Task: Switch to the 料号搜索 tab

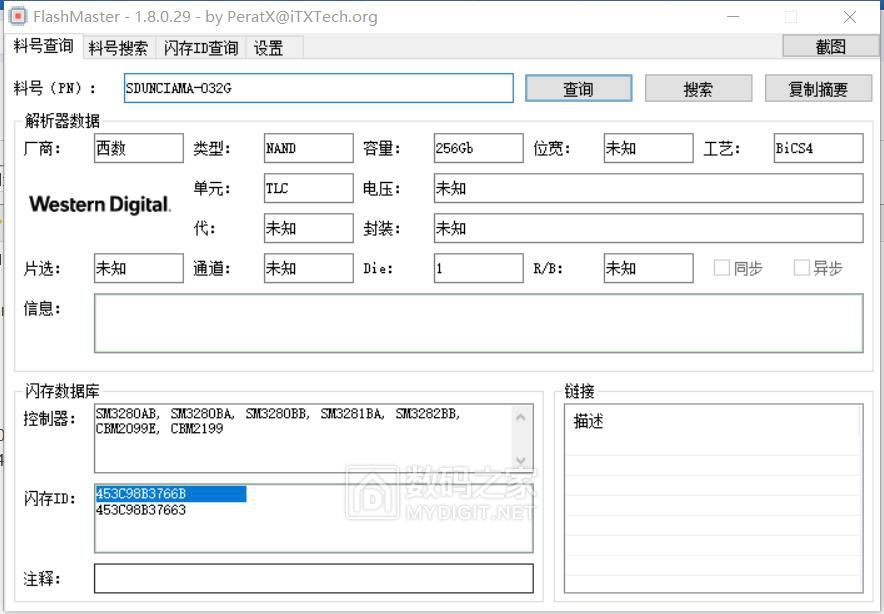Action: 120,47
